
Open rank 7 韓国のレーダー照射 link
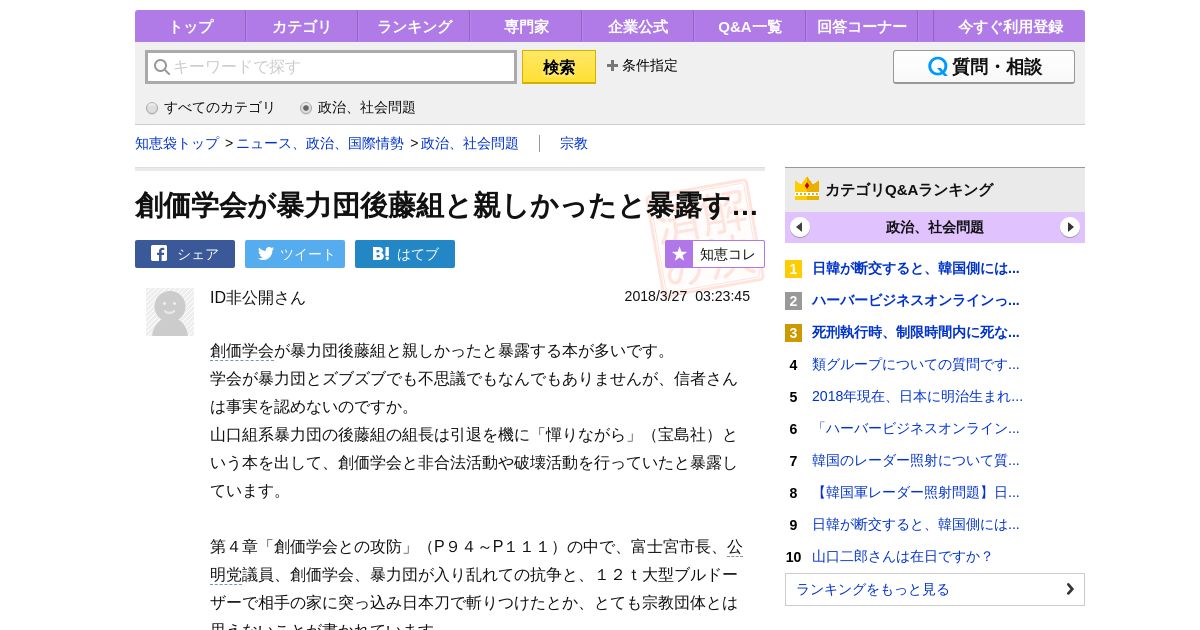916,460
